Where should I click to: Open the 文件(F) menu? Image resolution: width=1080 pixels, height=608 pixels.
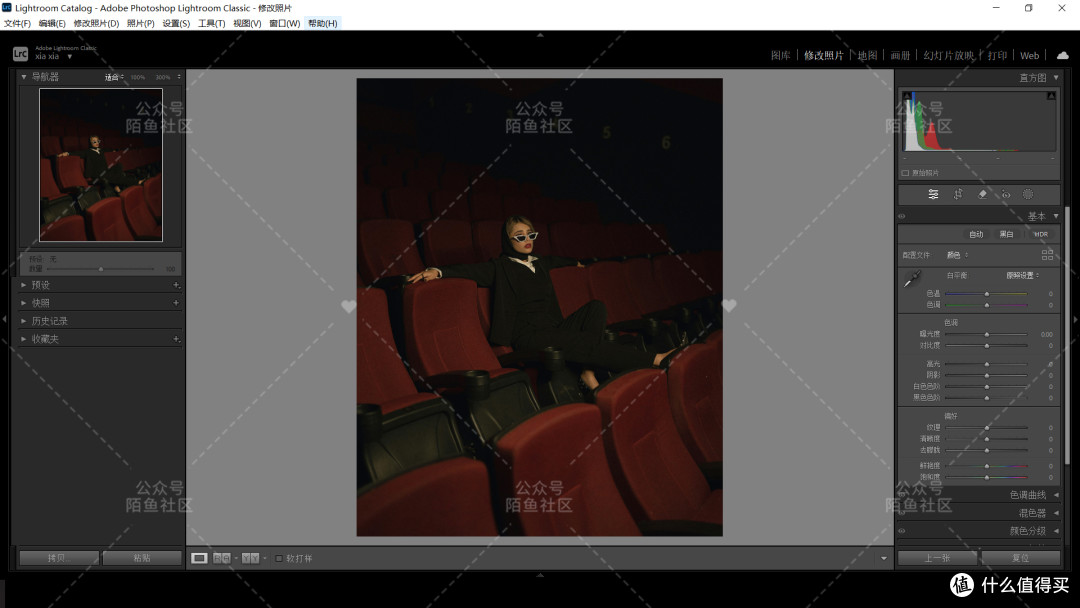[x=17, y=23]
